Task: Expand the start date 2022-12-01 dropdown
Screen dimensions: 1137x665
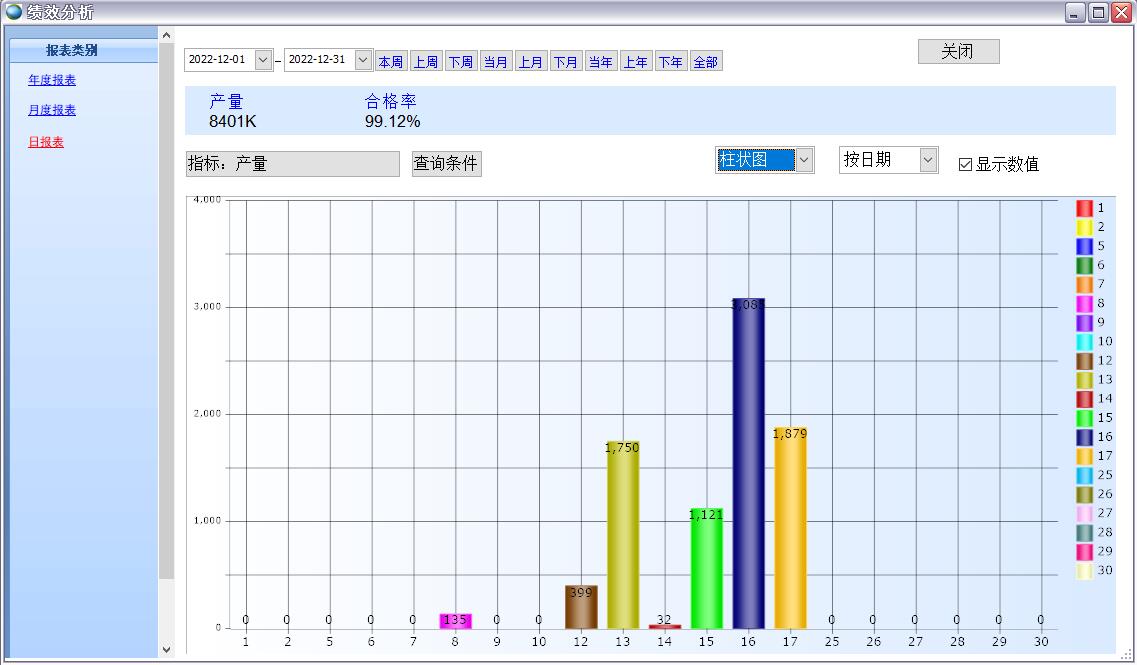Action: click(x=263, y=60)
